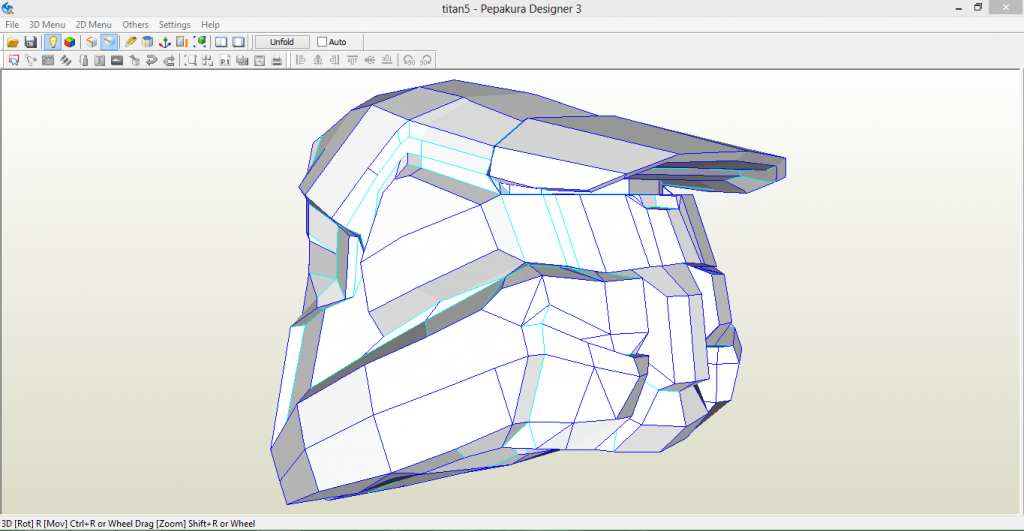Open the File menu
The height and width of the screenshot is (531, 1024).
(x=12, y=24)
